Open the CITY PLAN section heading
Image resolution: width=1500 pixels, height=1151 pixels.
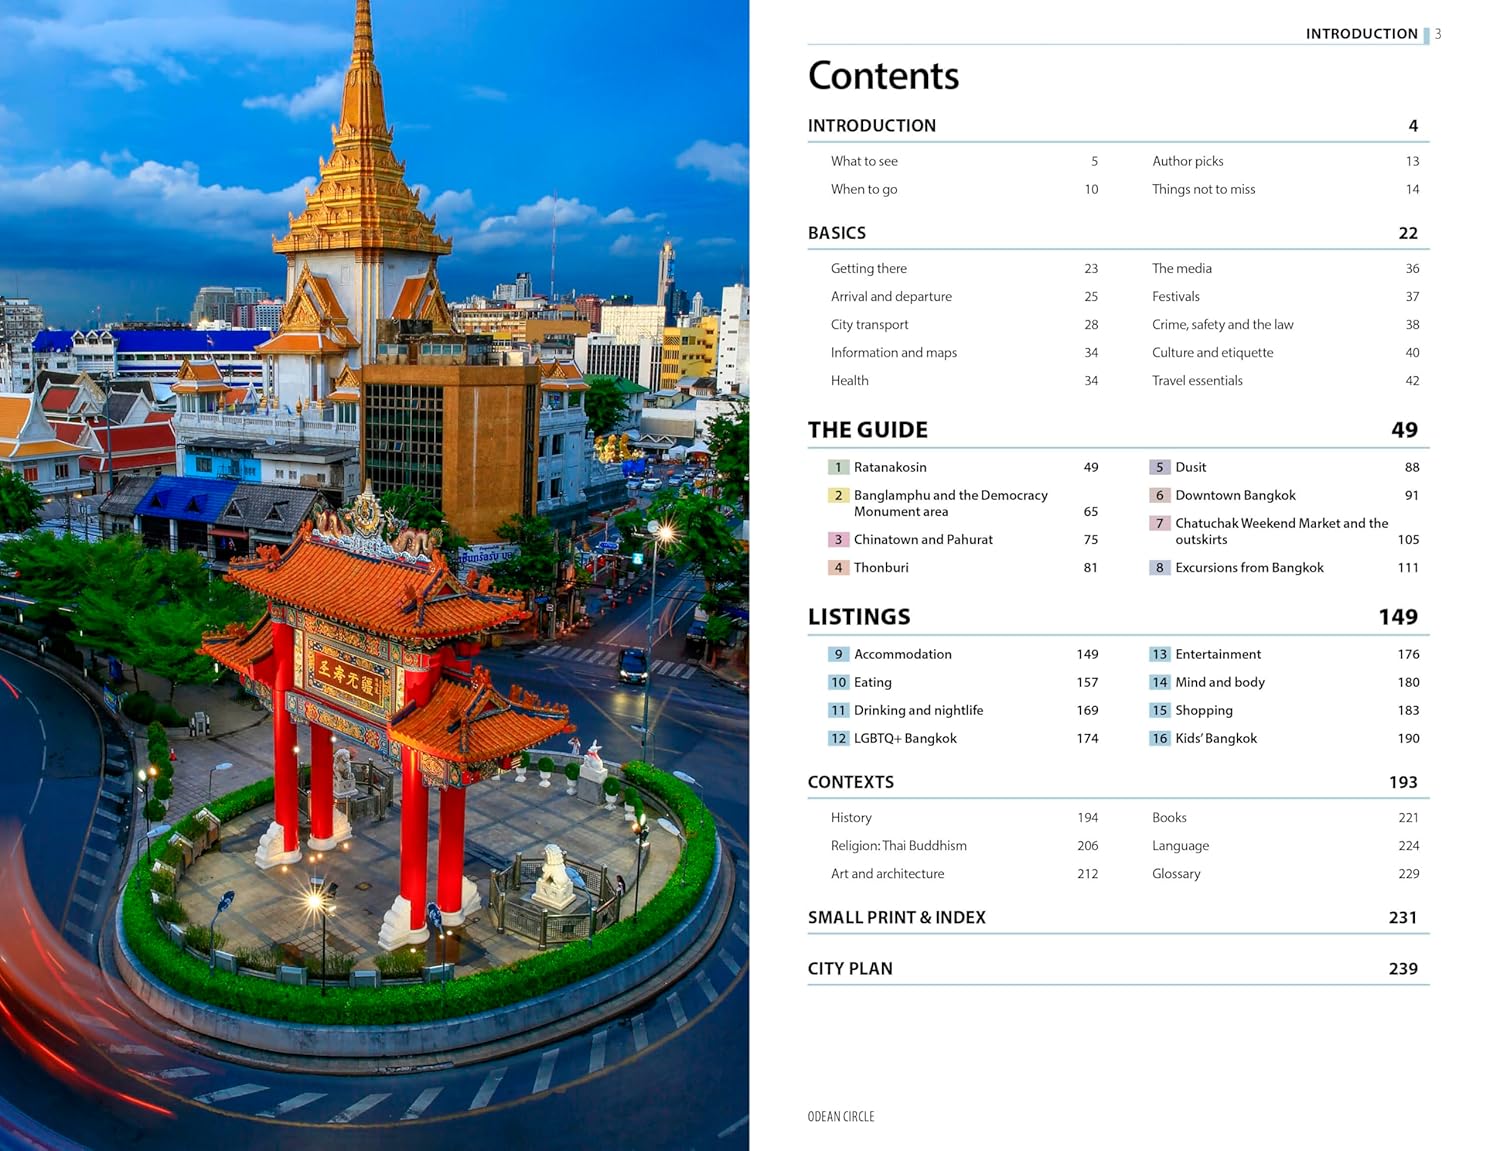[850, 968]
